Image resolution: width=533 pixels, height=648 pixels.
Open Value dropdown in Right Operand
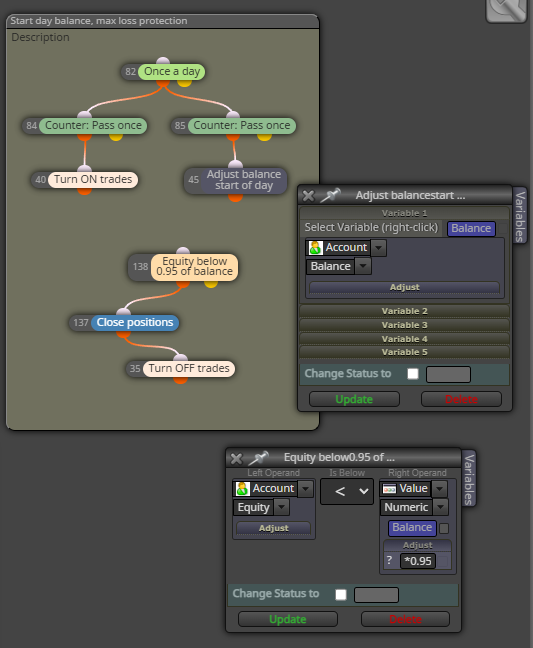click(x=440, y=489)
